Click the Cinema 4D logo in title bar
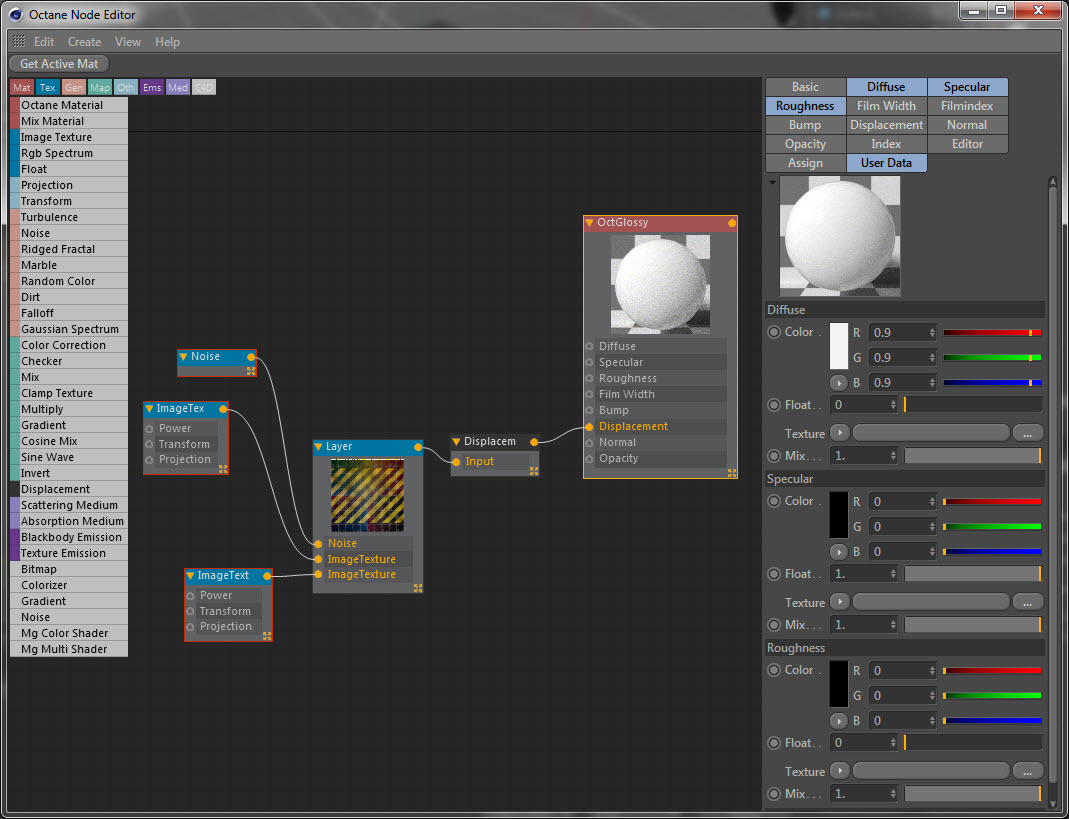Screen dimensions: 1069x819 click(16, 14)
